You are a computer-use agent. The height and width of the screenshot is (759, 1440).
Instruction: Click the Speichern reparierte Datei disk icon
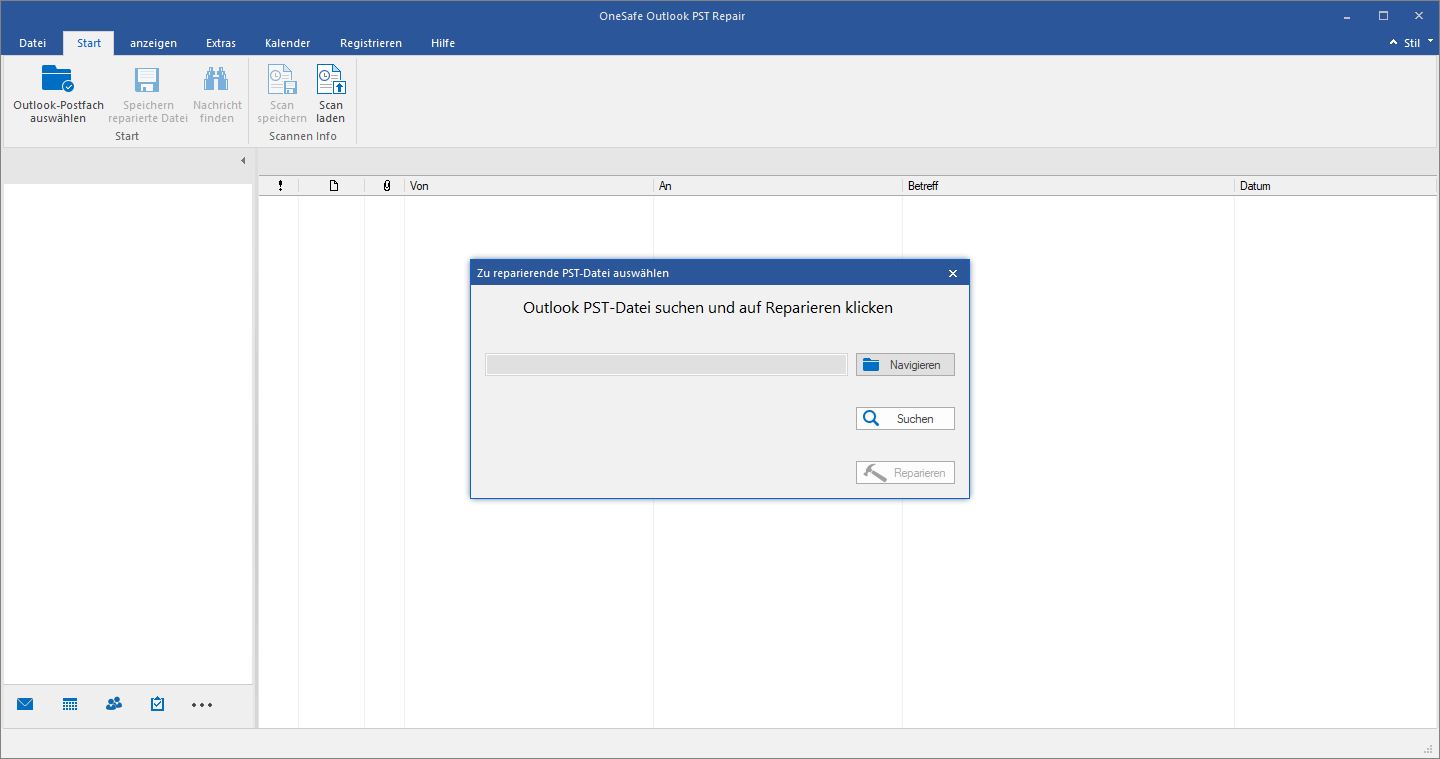click(x=148, y=80)
